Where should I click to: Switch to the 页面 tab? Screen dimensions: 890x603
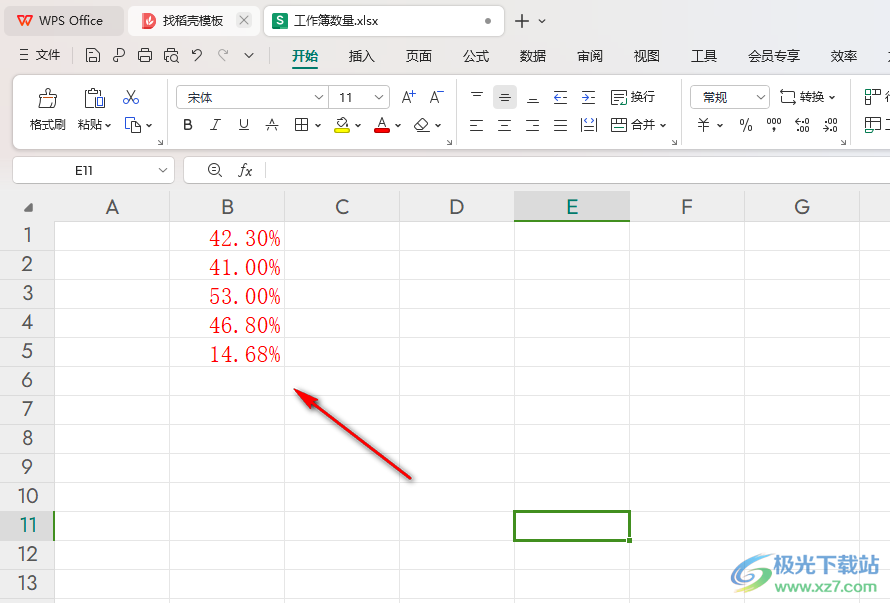(419, 56)
